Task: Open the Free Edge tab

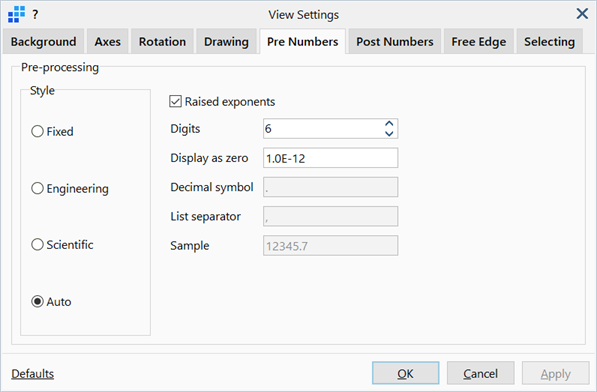Action: click(x=479, y=41)
